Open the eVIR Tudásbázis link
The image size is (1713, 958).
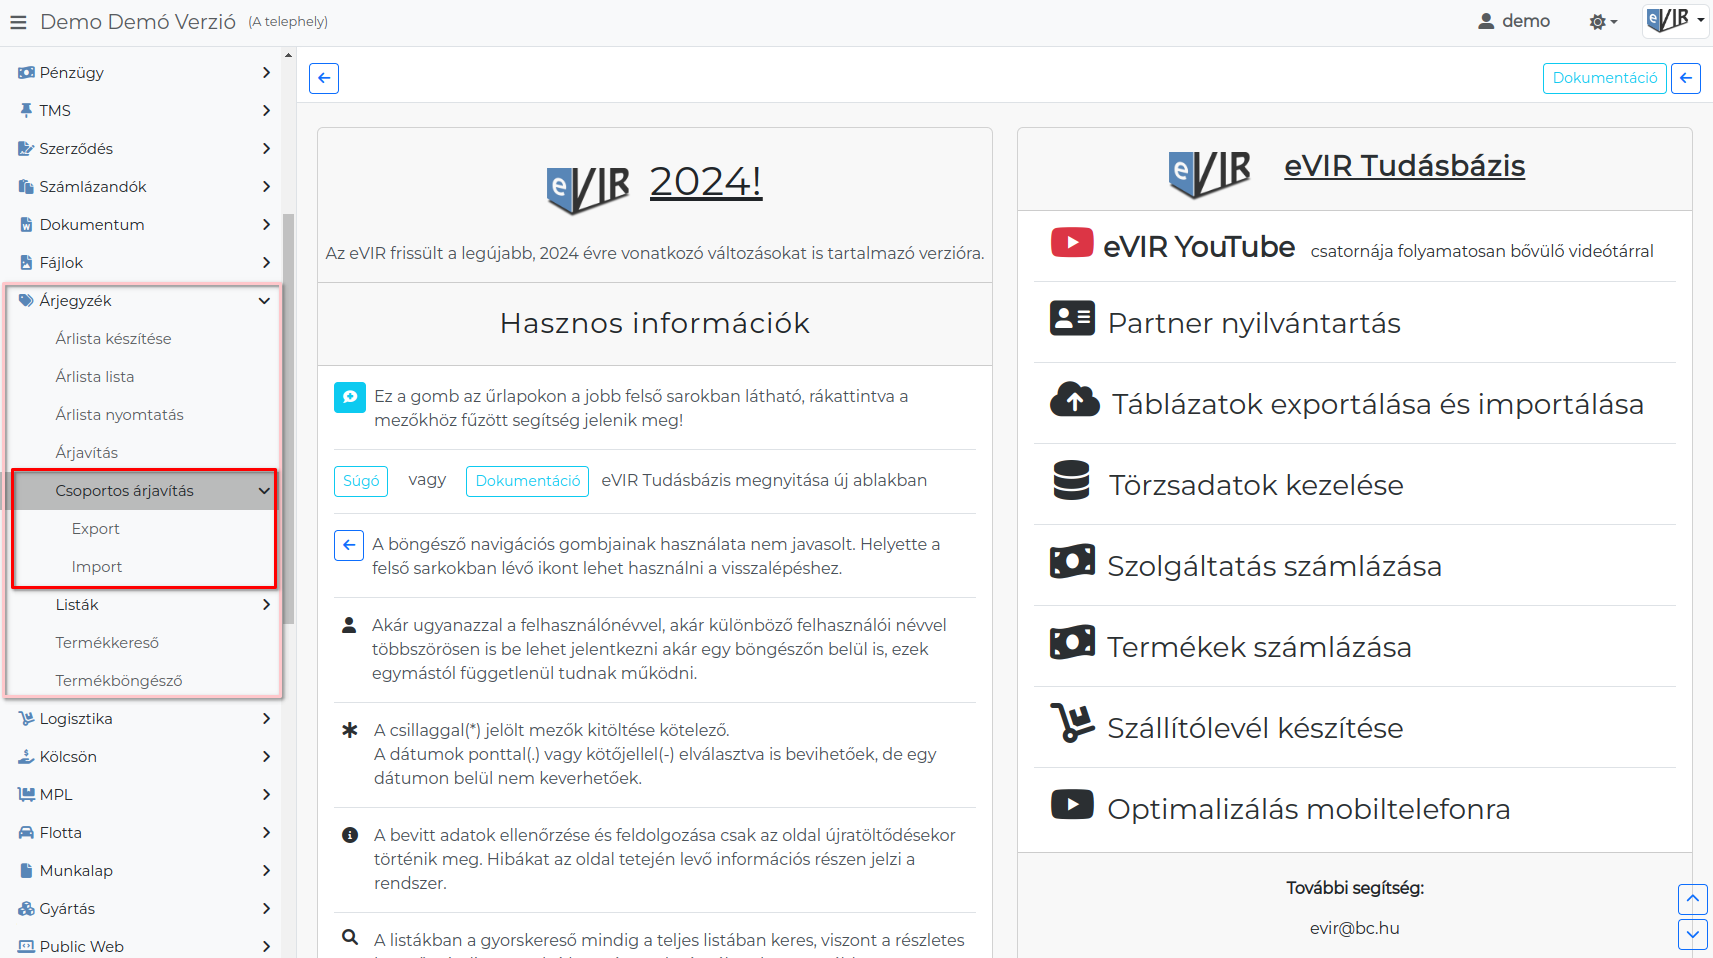tap(1404, 166)
